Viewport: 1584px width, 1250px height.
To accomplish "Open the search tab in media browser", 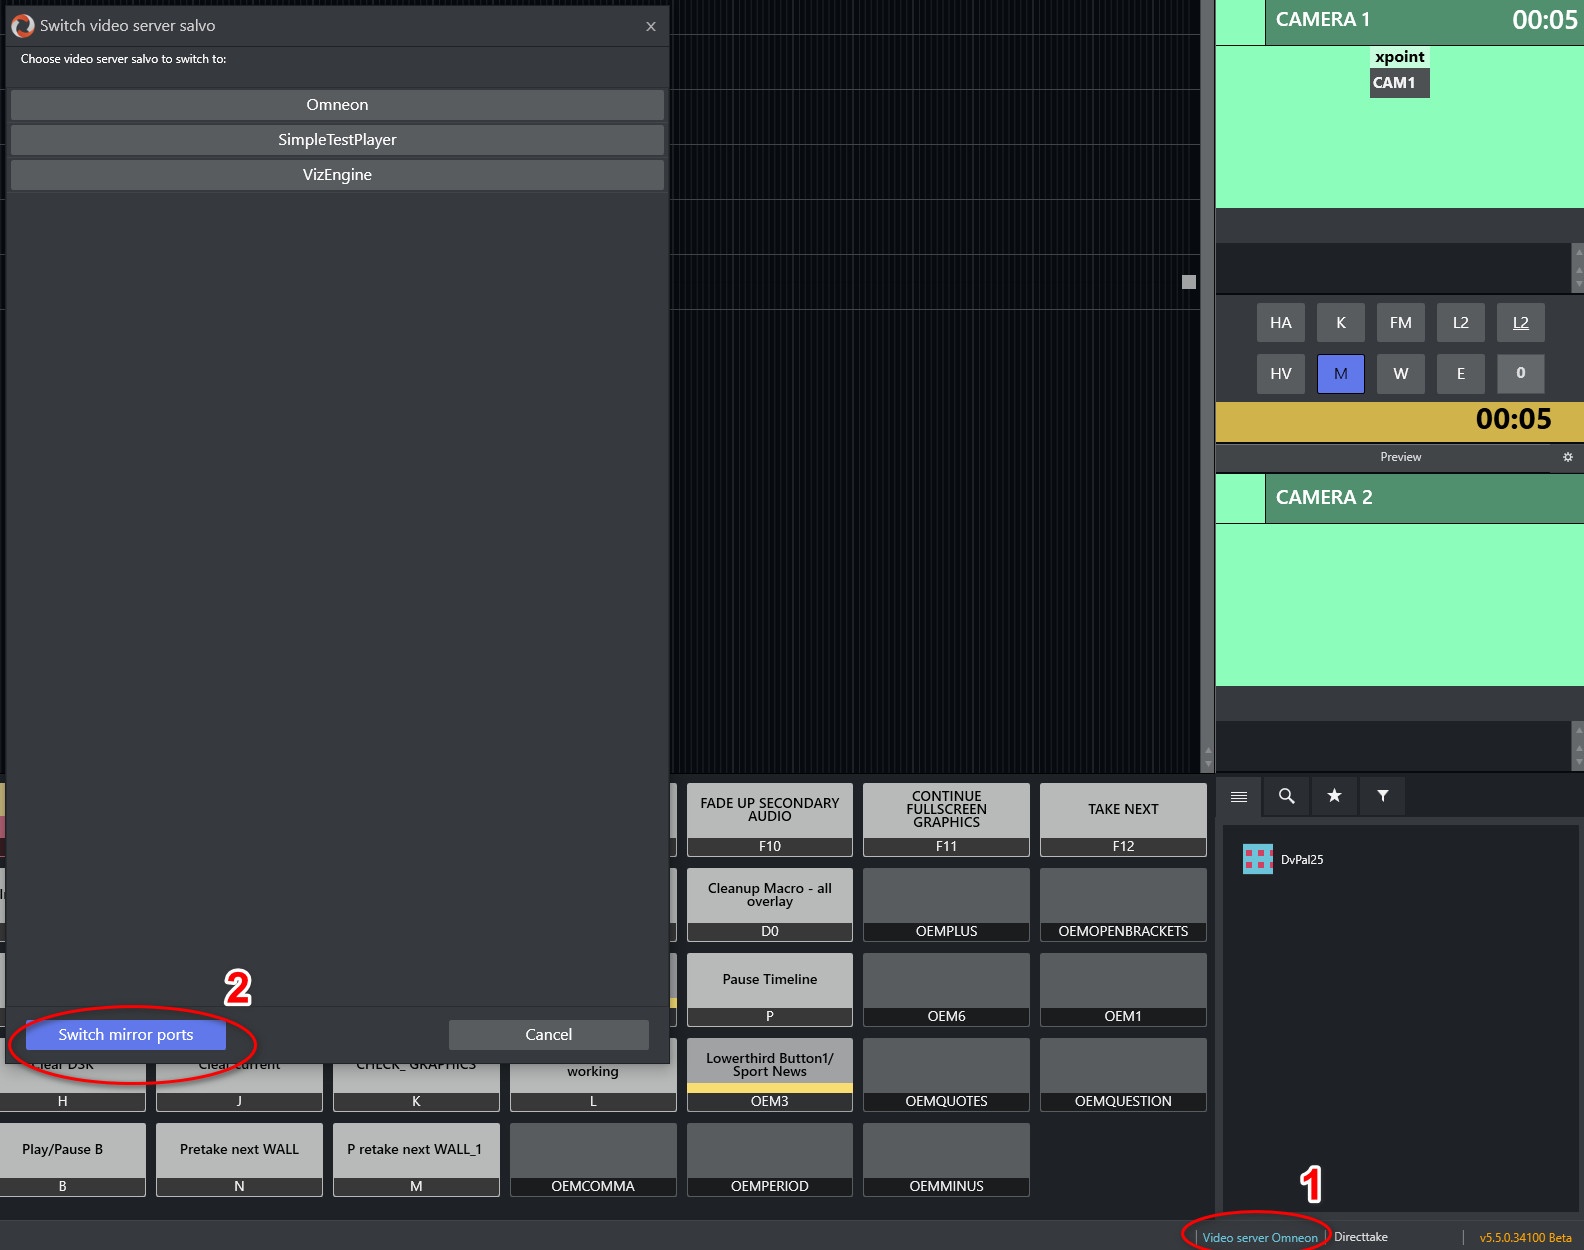I will coord(1286,796).
